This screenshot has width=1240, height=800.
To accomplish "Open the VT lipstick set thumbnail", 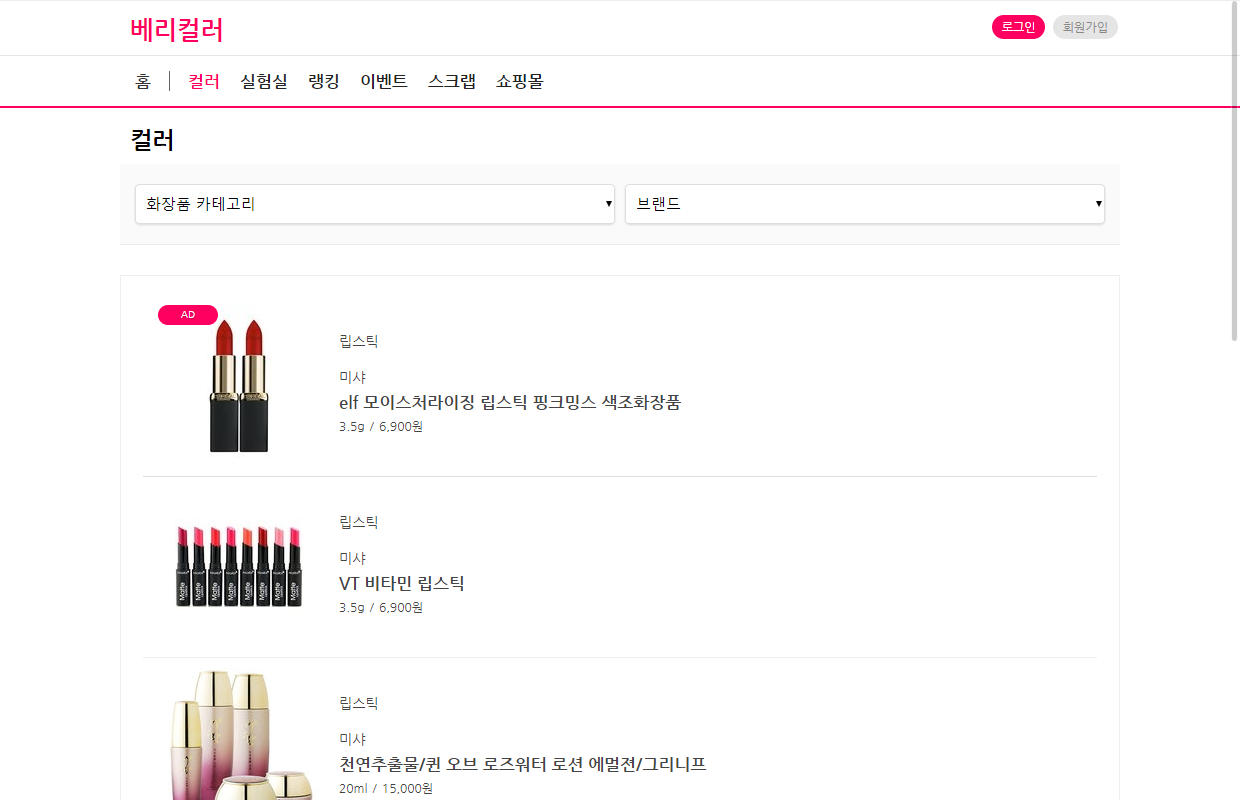I will coord(239,566).
